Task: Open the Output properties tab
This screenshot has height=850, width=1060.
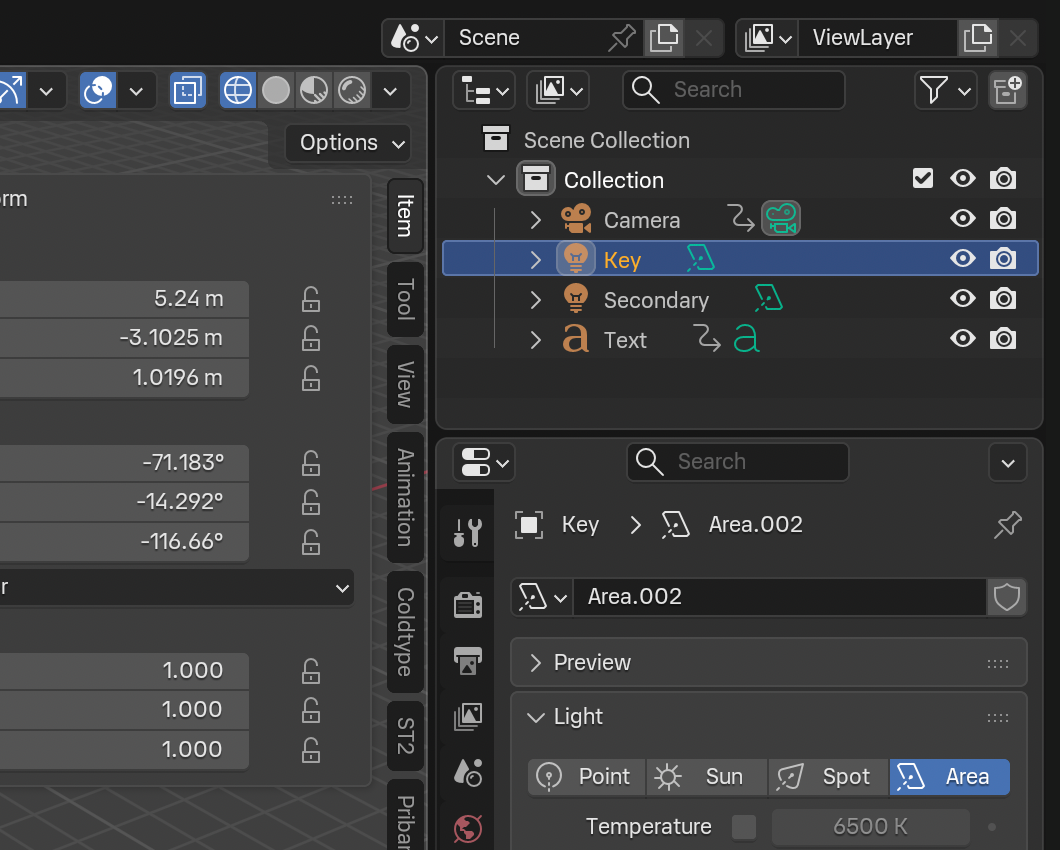Action: tap(467, 660)
